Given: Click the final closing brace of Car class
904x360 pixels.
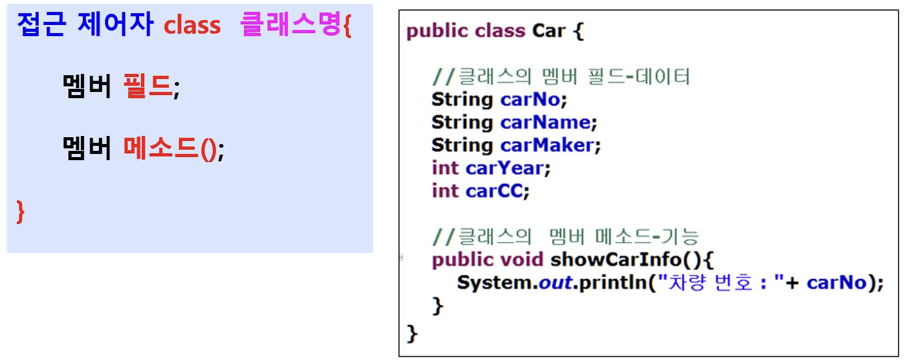Looking at the screenshot, I should (x=412, y=333).
